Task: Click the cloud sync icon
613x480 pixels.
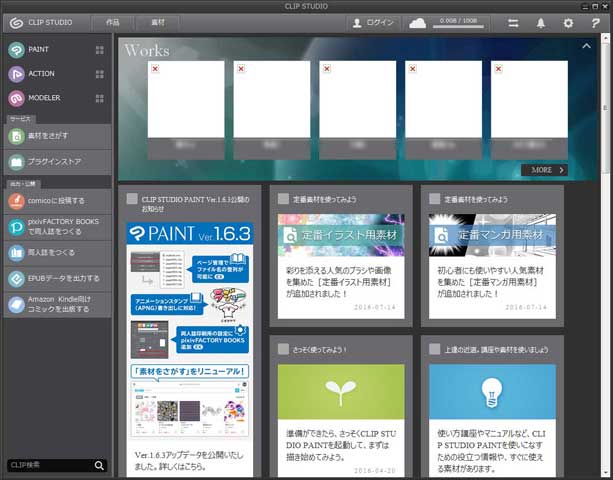Action: (x=418, y=23)
